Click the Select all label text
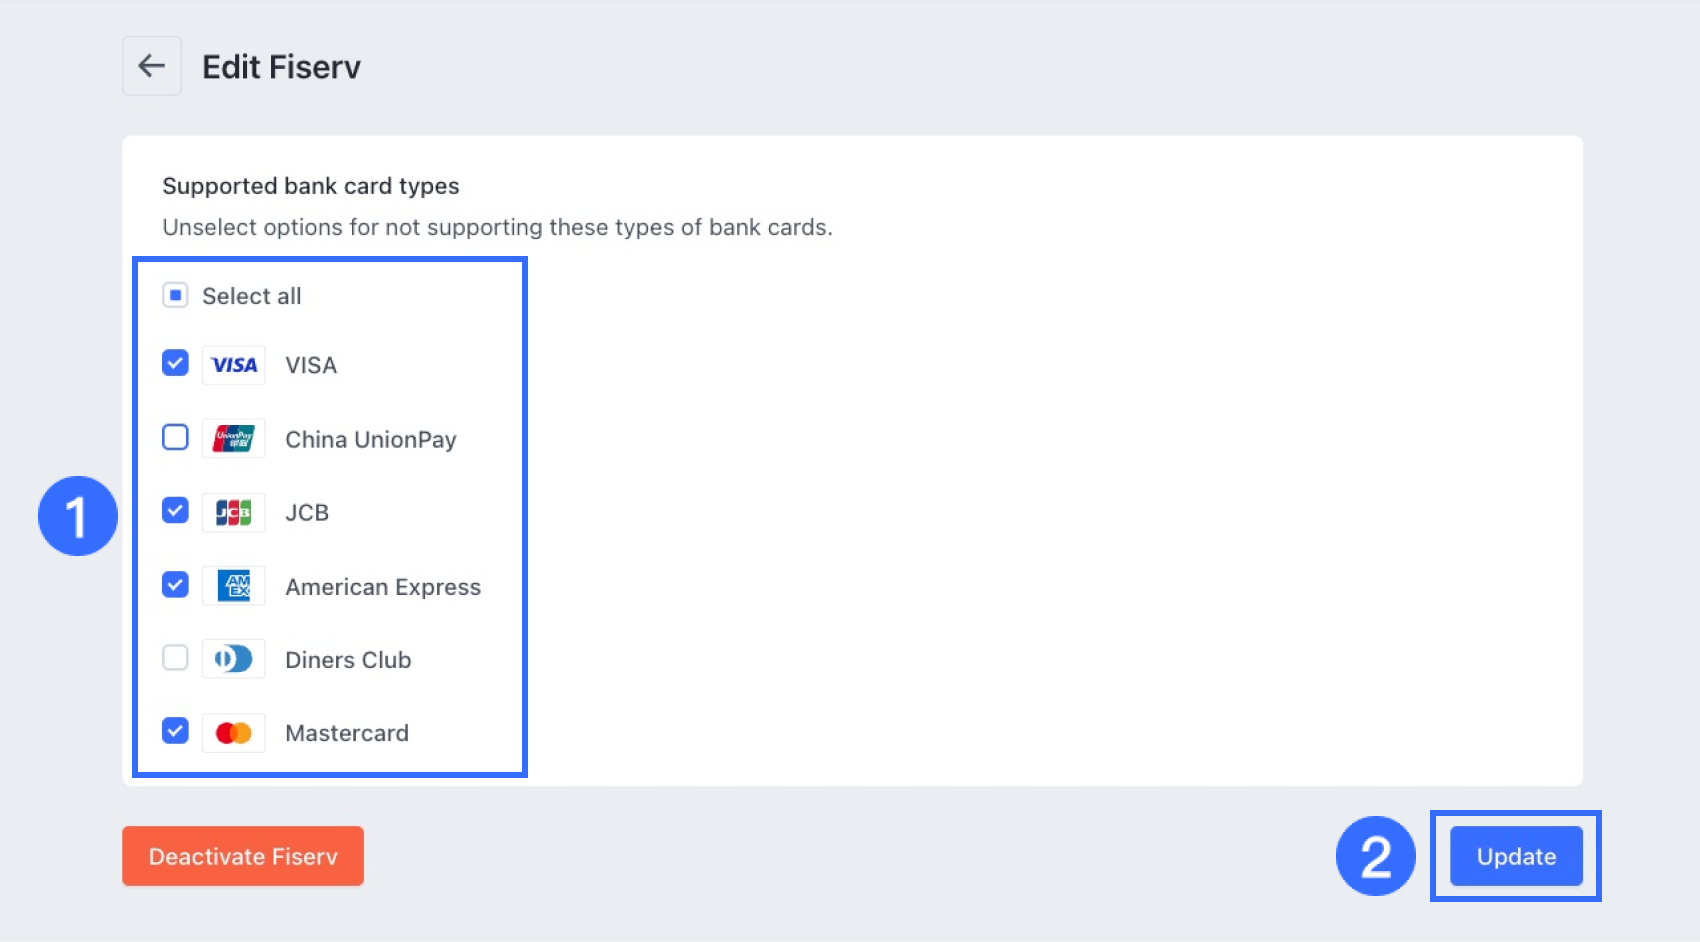 pos(251,296)
